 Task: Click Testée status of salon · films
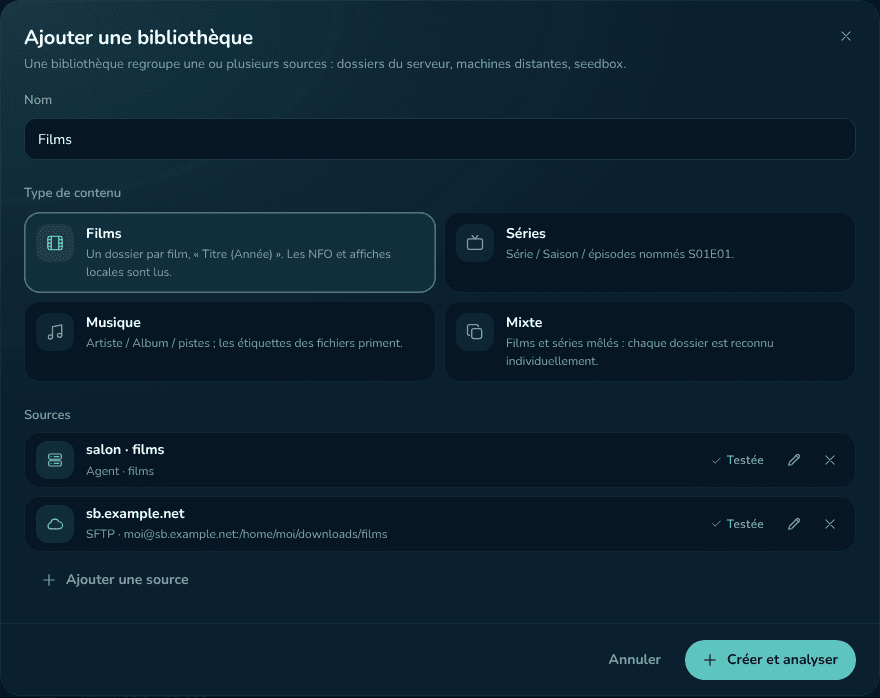737,460
